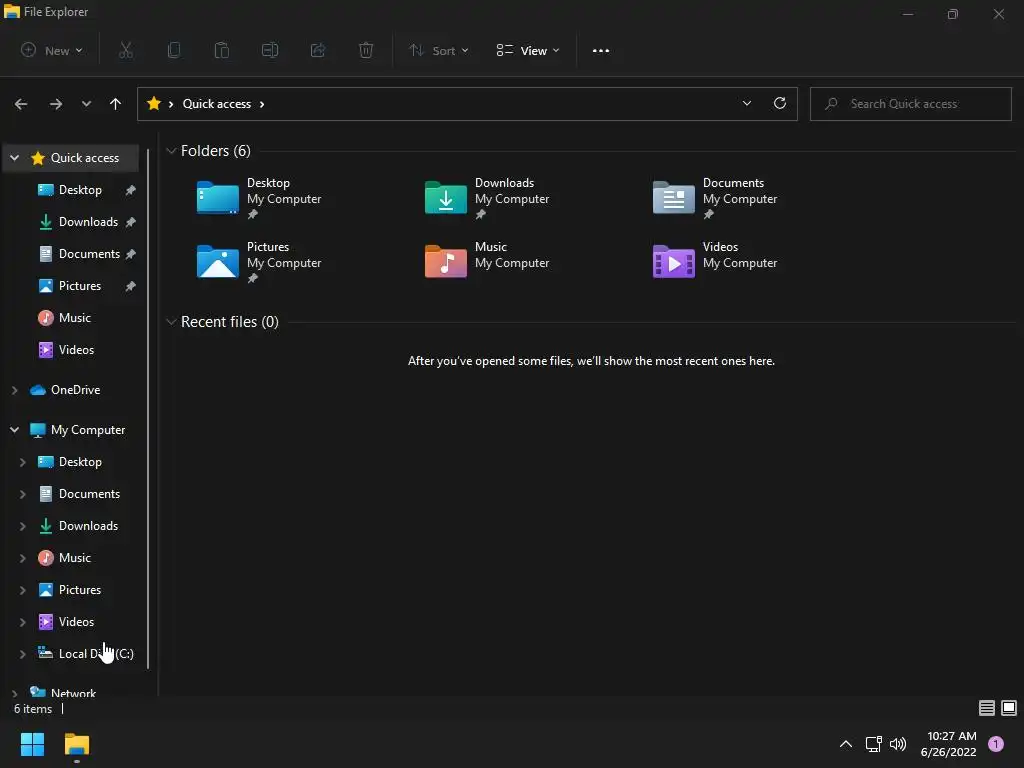Switch to large thumbnails view in status bar
This screenshot has height=768, width=1024.
coord(1009,708)
